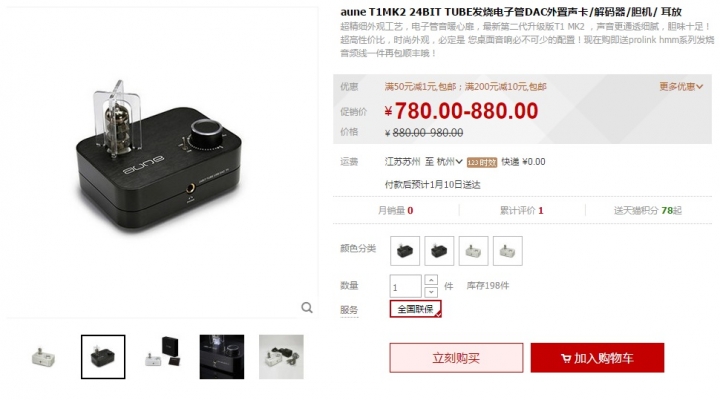
Task: Select the second black color option swatch
Action: 439,251
